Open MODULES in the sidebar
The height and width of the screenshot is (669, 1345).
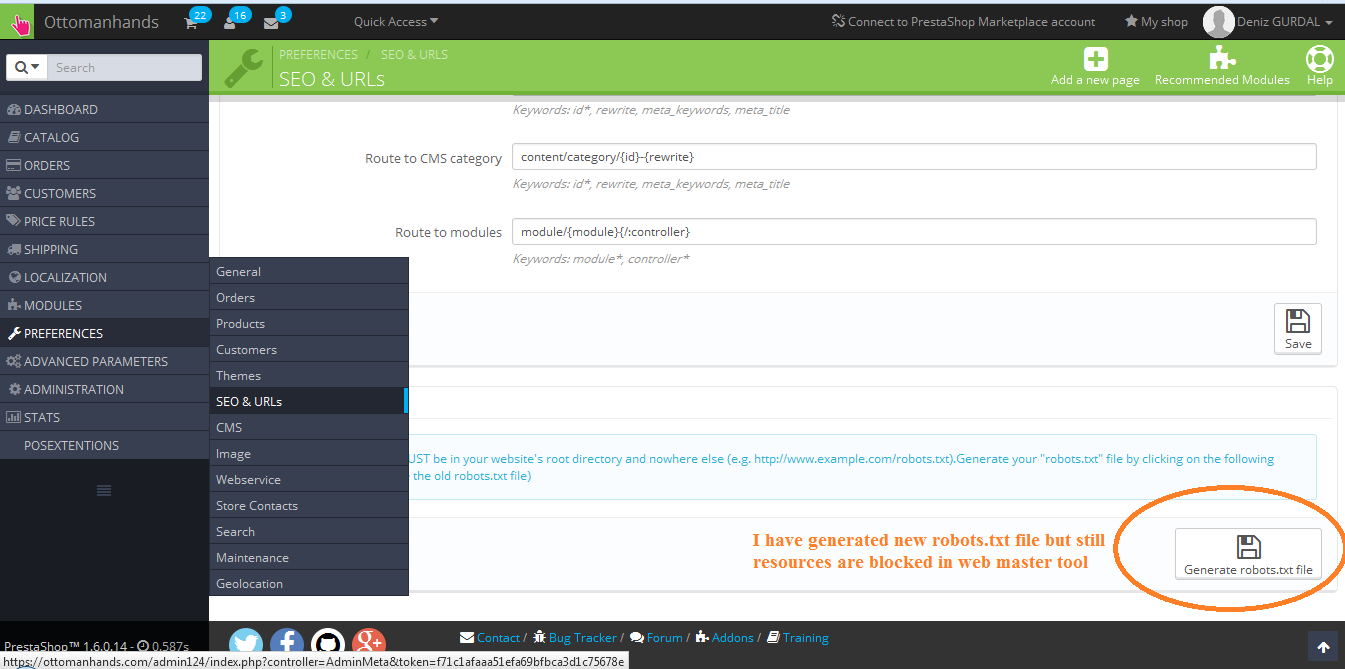pos(104,305)
